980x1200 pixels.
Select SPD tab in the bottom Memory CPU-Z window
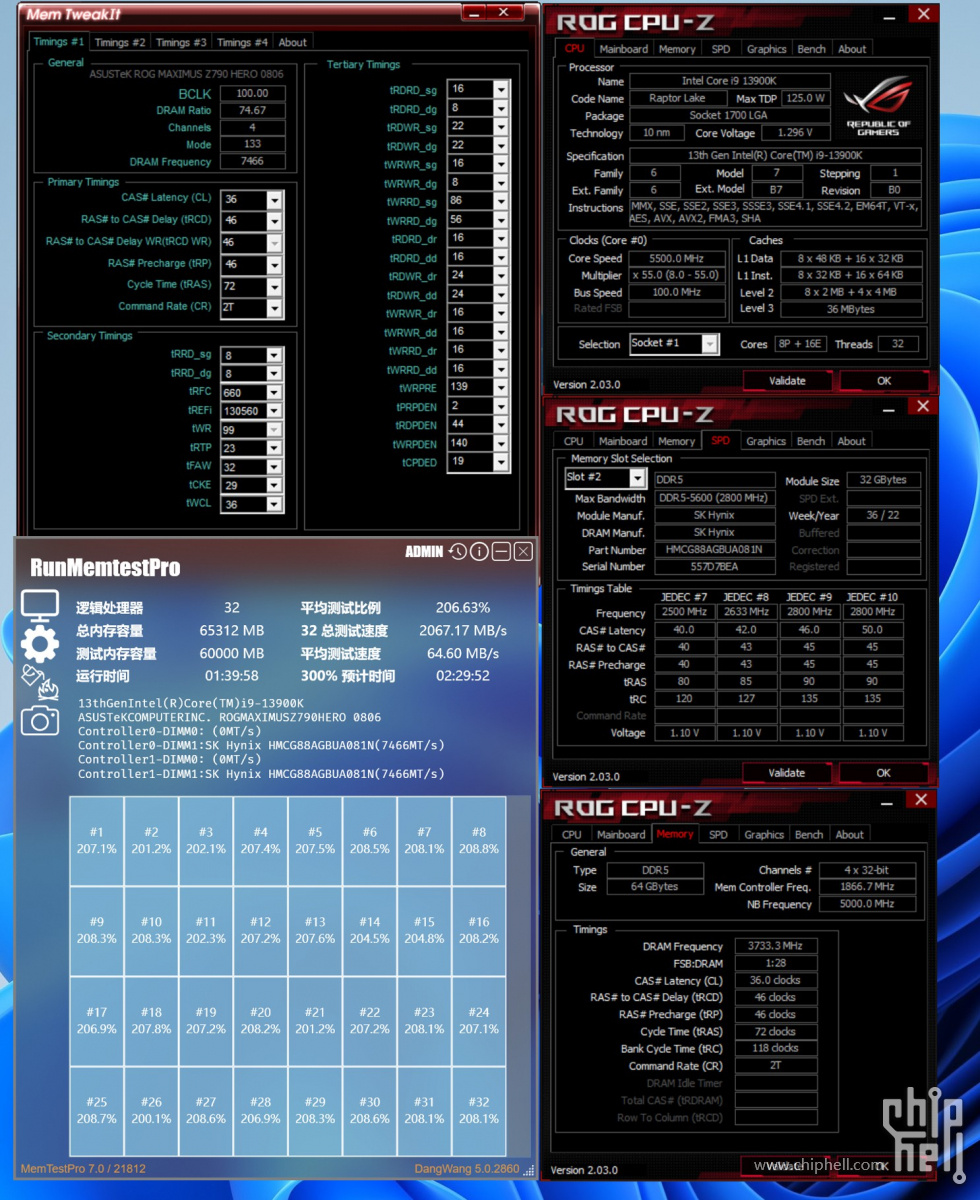[x=718, y=834]
